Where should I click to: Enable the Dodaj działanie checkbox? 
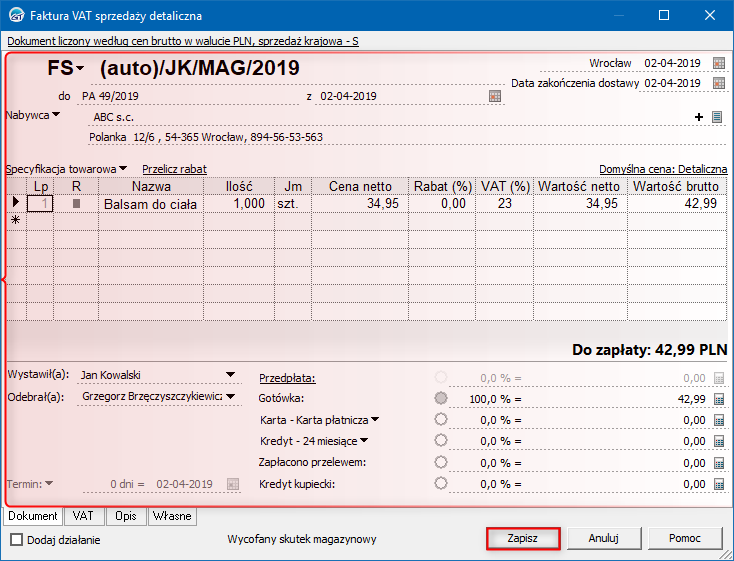point(16,540)
